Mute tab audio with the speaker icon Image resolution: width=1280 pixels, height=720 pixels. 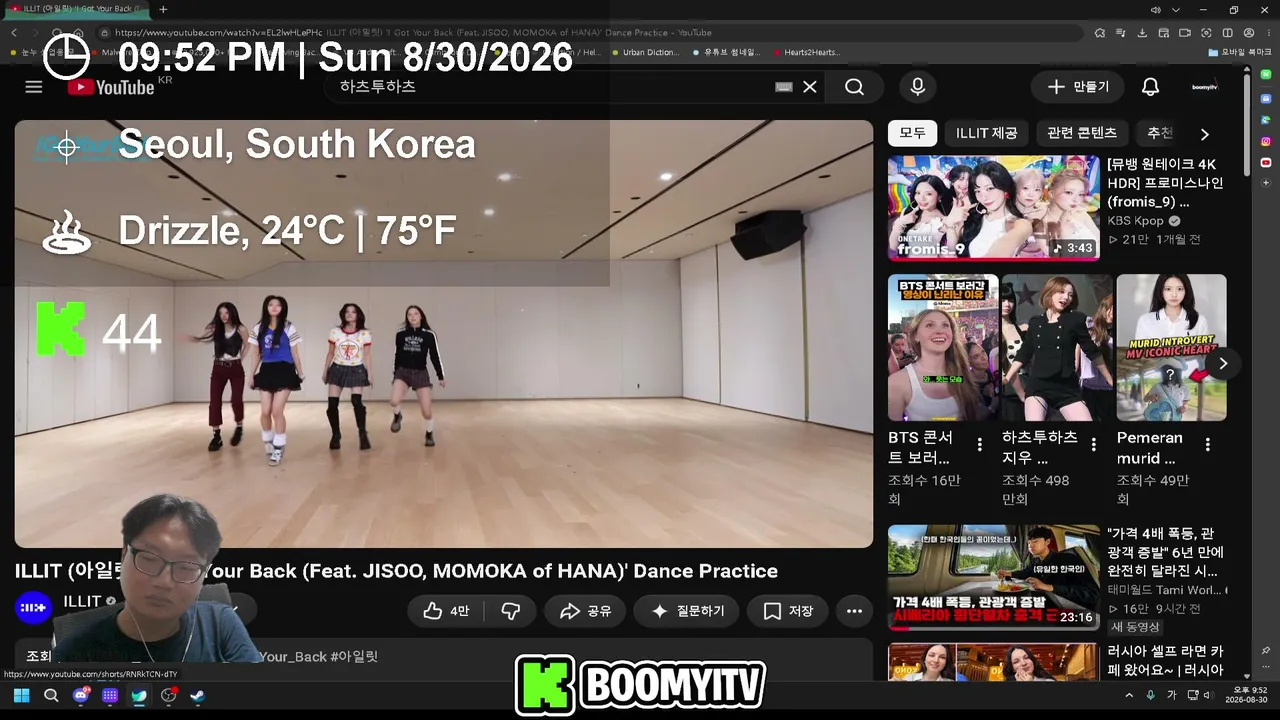(x=1156, y=10)
